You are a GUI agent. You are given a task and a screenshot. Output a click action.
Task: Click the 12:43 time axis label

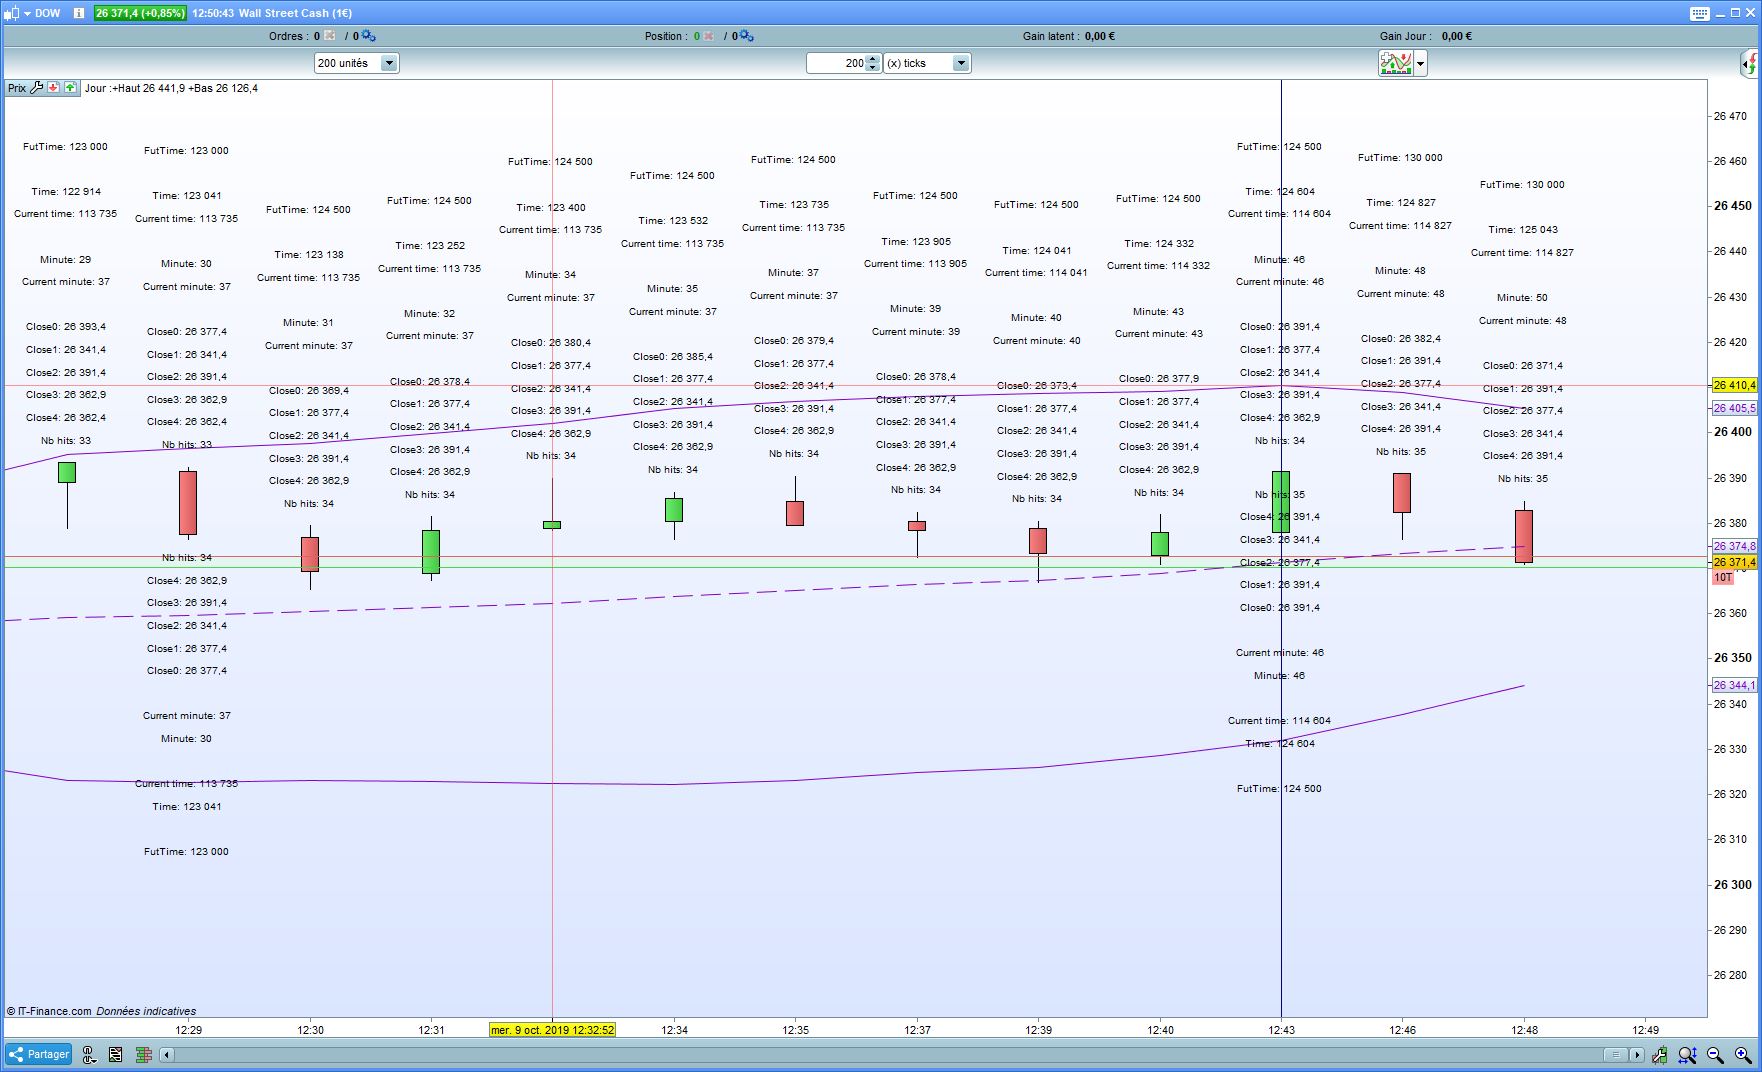coord(1281,1029)
